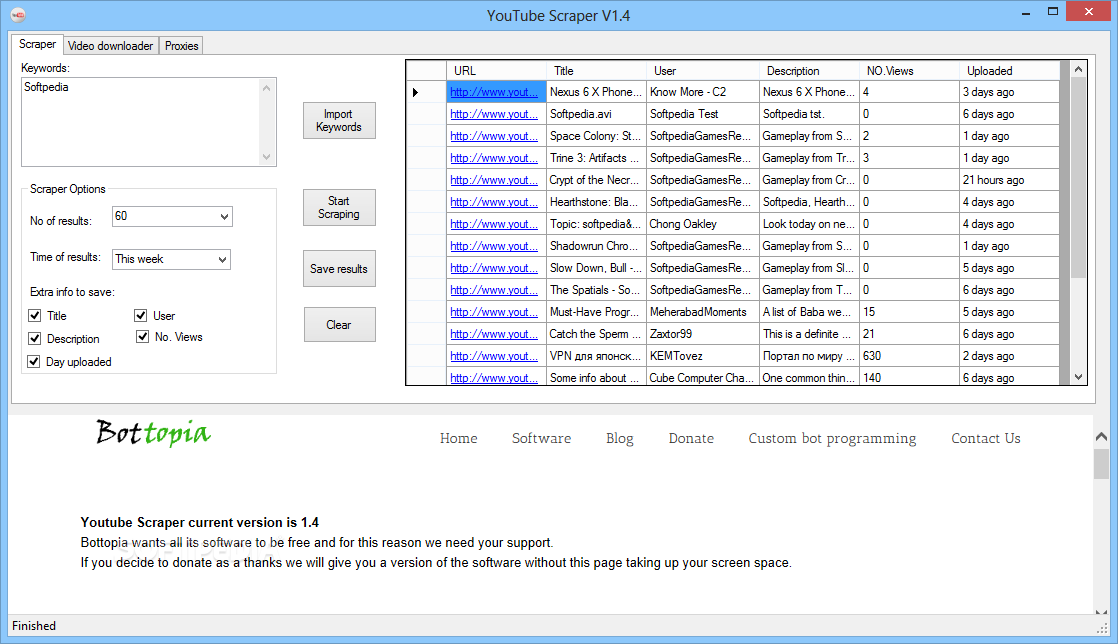1118x644 pixels.
Task: Select the '630' views cell
Action: click(909, 357)
